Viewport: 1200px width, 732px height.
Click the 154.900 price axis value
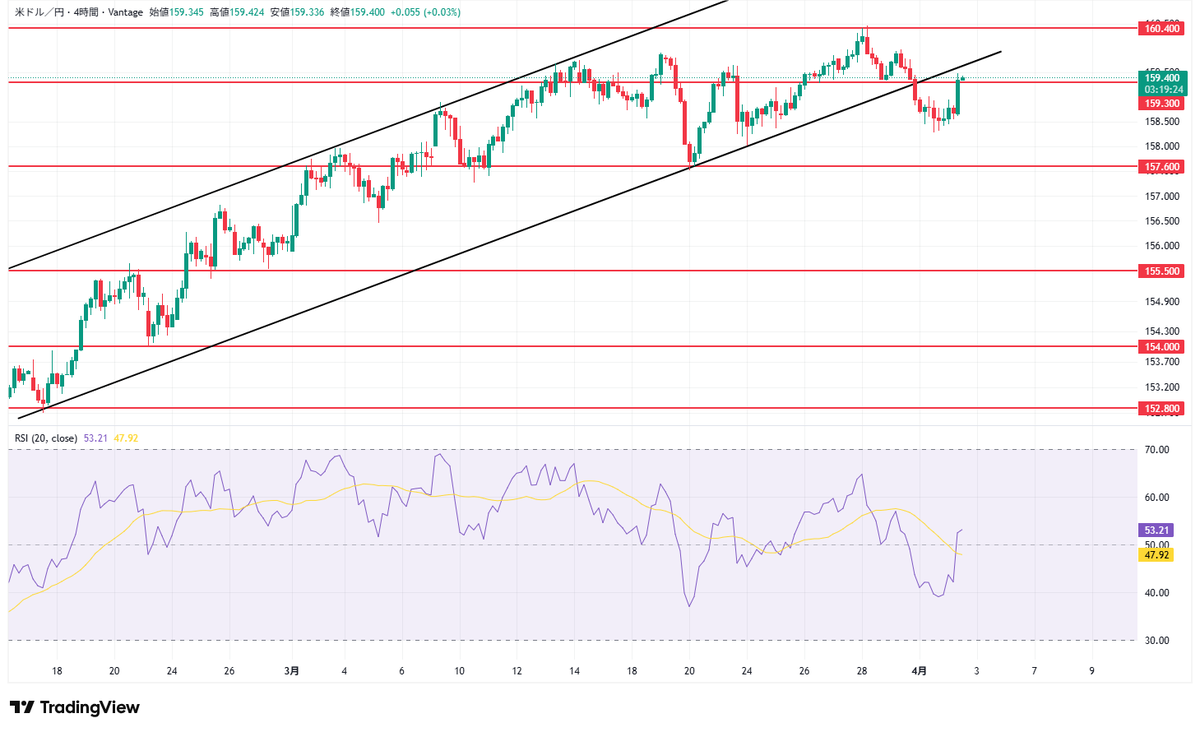pyautogui.click(x=1162, y=302)
